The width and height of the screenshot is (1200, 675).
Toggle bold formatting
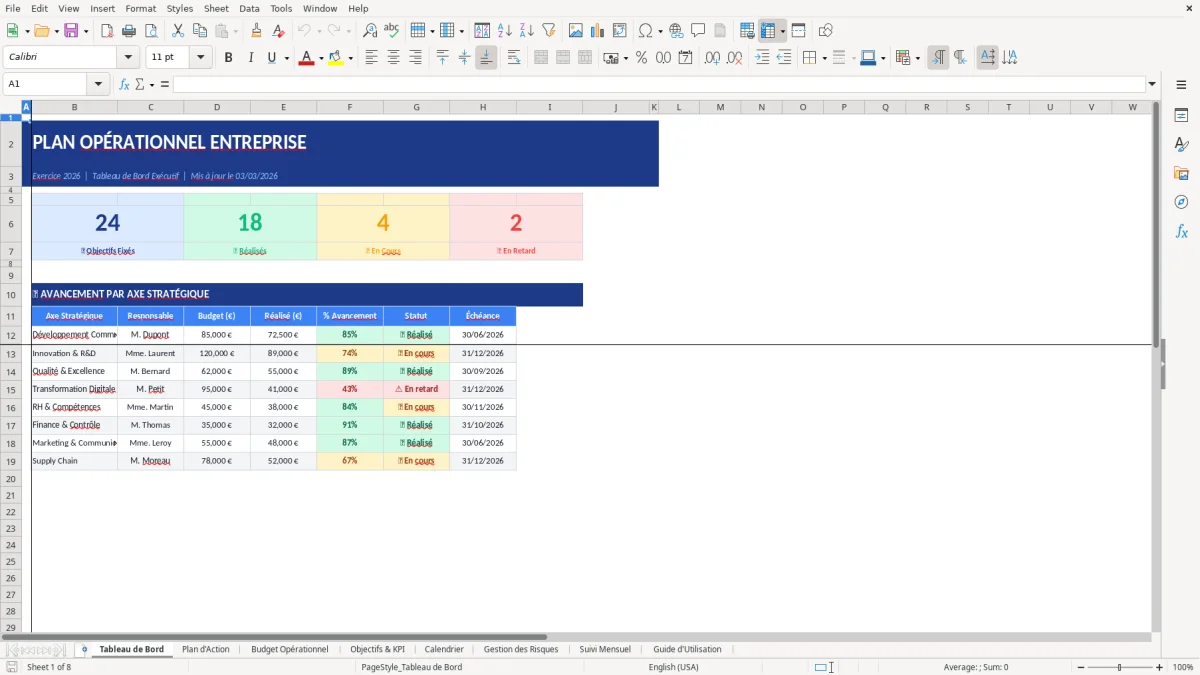pos(228,57)
